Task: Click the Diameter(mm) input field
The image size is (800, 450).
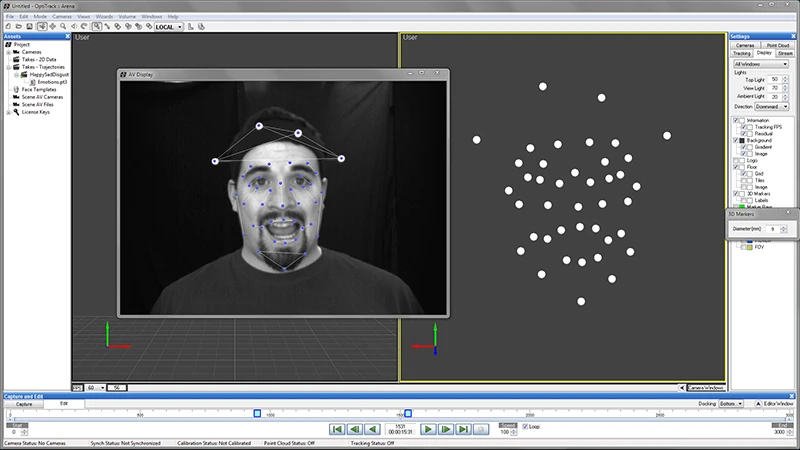Action: pyautogui.click(x=774, y=228)
